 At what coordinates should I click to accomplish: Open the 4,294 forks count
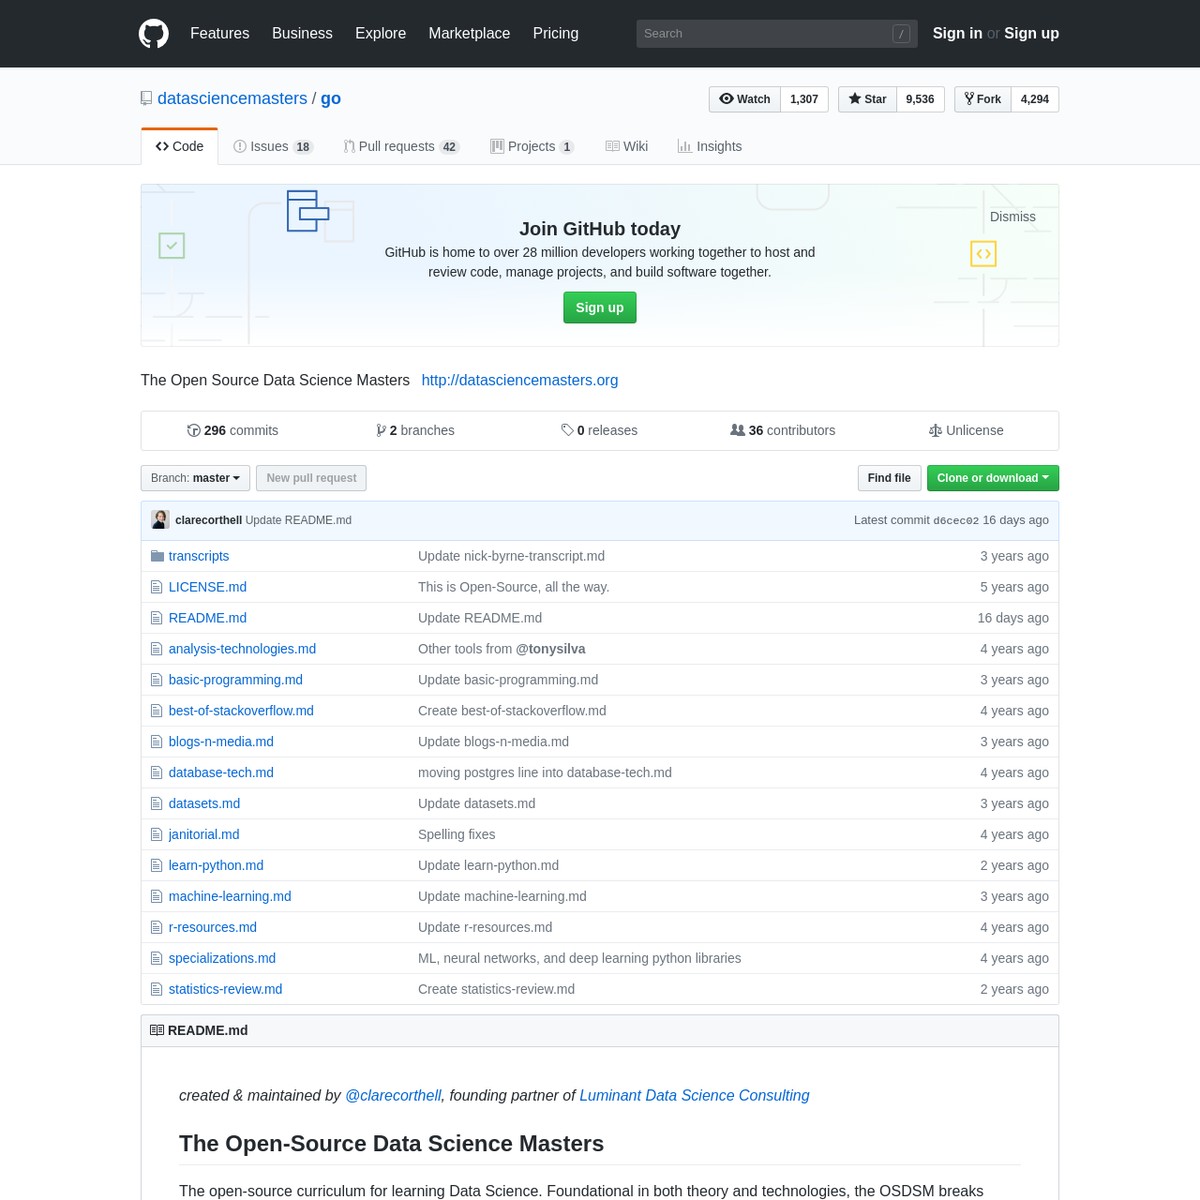click(x=1035, y=99)
